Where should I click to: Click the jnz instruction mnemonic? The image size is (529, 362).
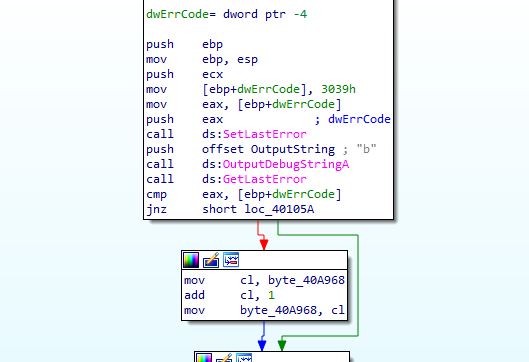click(x=157, y=209)
